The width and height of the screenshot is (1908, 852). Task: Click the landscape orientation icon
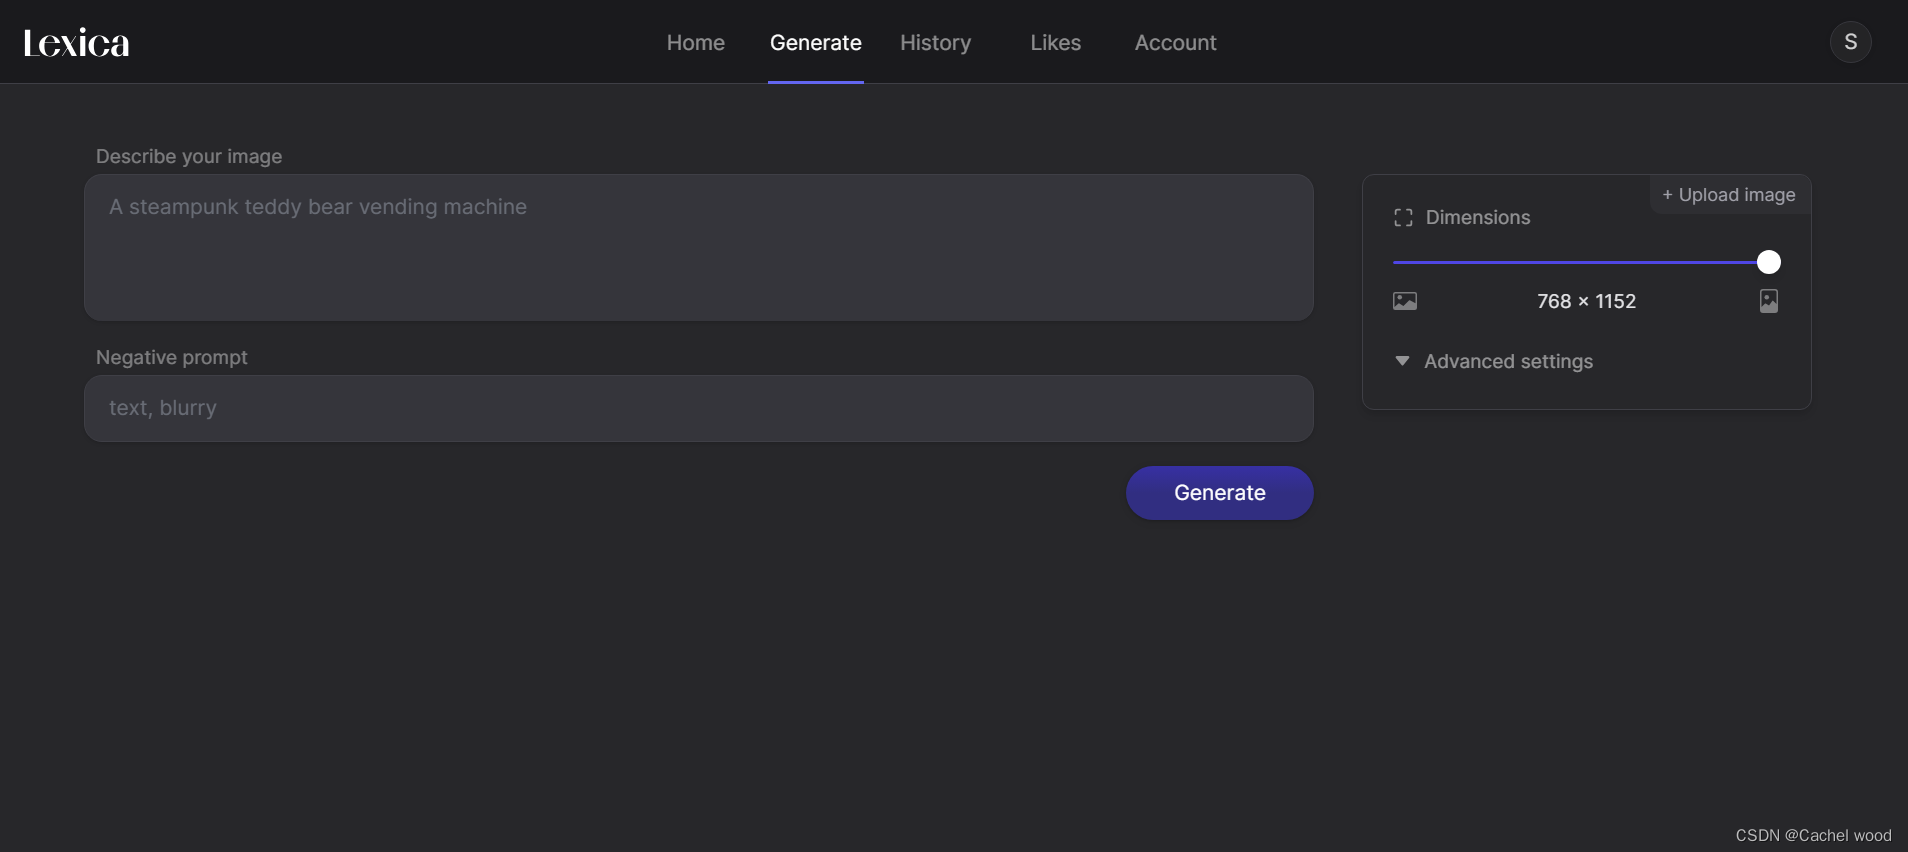click(1405, 301)
